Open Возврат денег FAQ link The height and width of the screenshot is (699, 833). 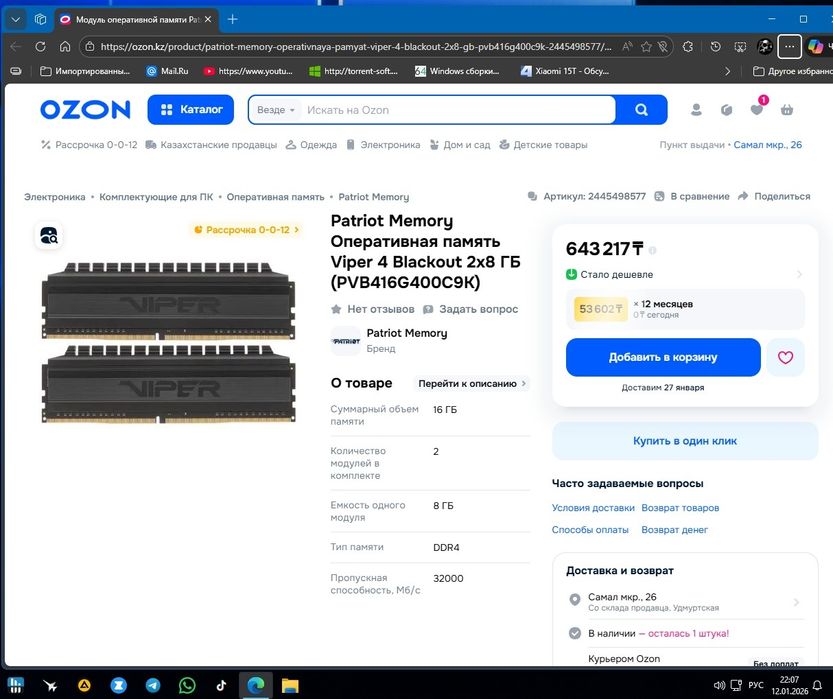(x=674, y=530)
